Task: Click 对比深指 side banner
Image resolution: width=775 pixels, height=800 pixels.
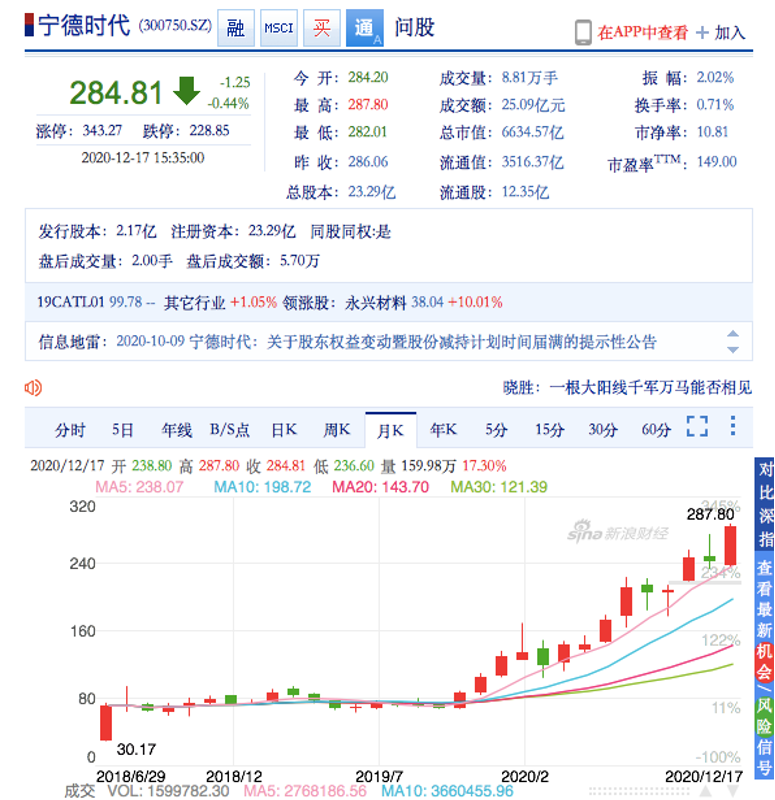Action: point(764,504)
